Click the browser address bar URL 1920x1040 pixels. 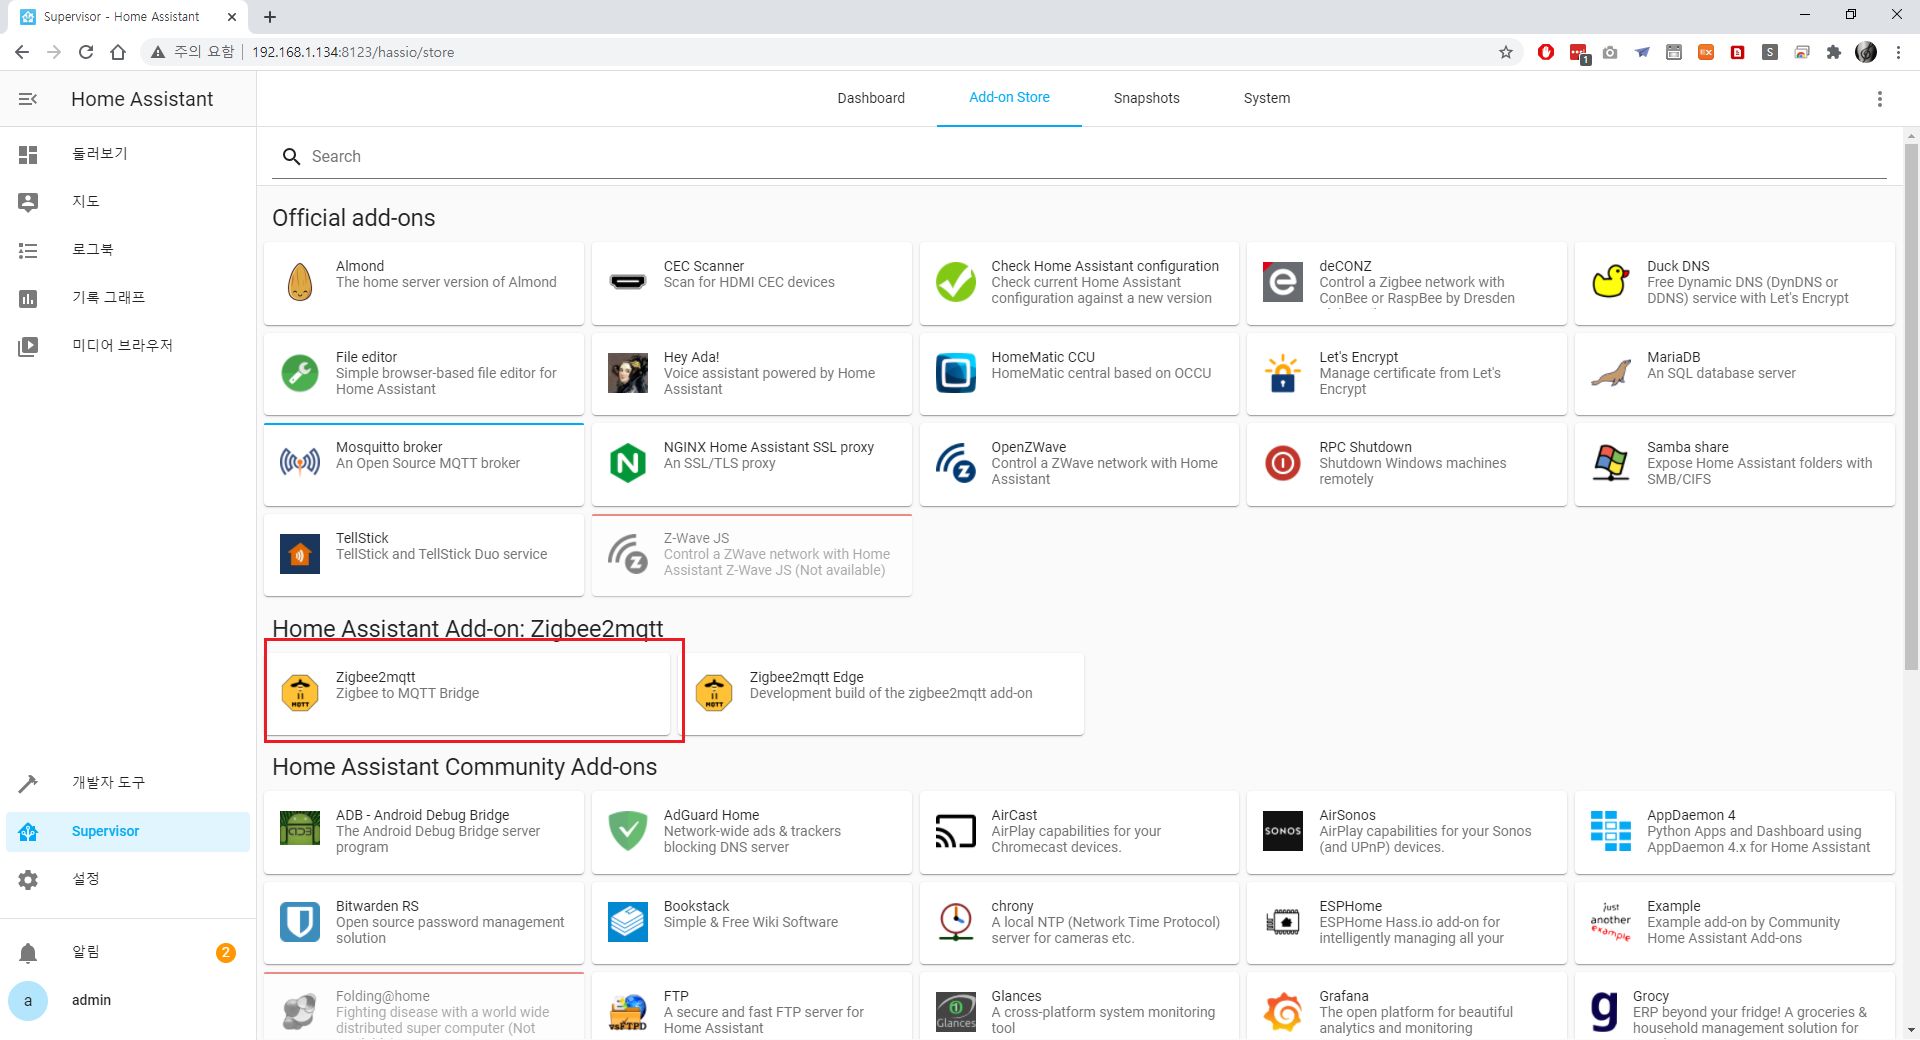353,52
